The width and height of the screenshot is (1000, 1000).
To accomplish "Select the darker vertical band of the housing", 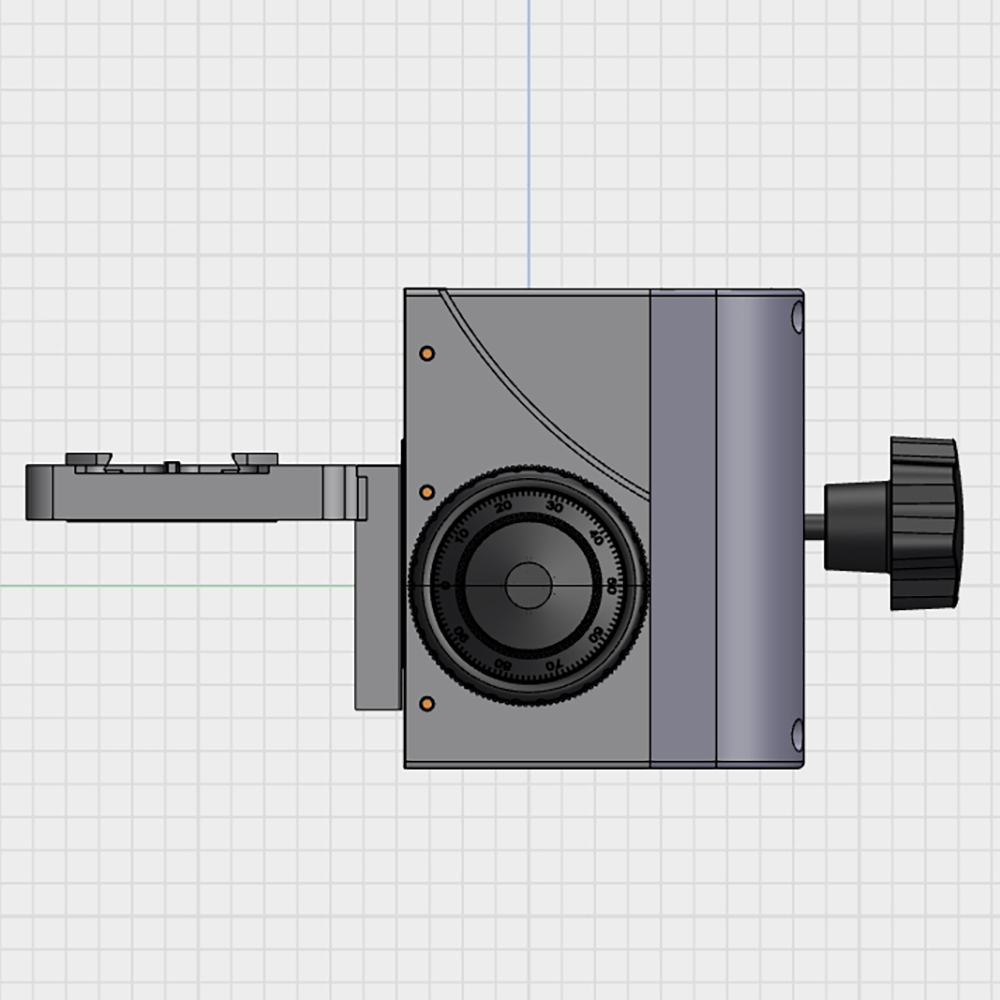I will (683, 528).
